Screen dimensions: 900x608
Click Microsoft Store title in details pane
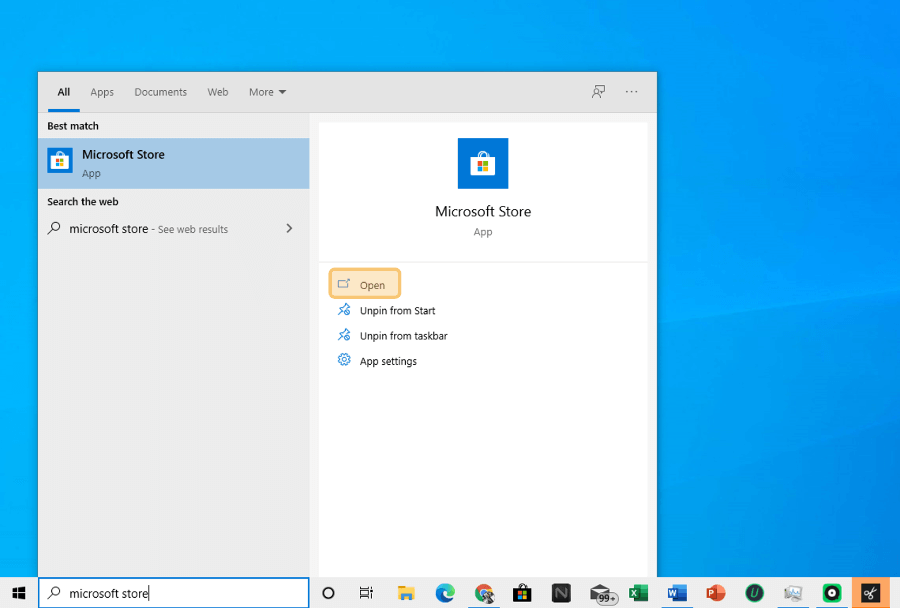[x=483, y=211]
